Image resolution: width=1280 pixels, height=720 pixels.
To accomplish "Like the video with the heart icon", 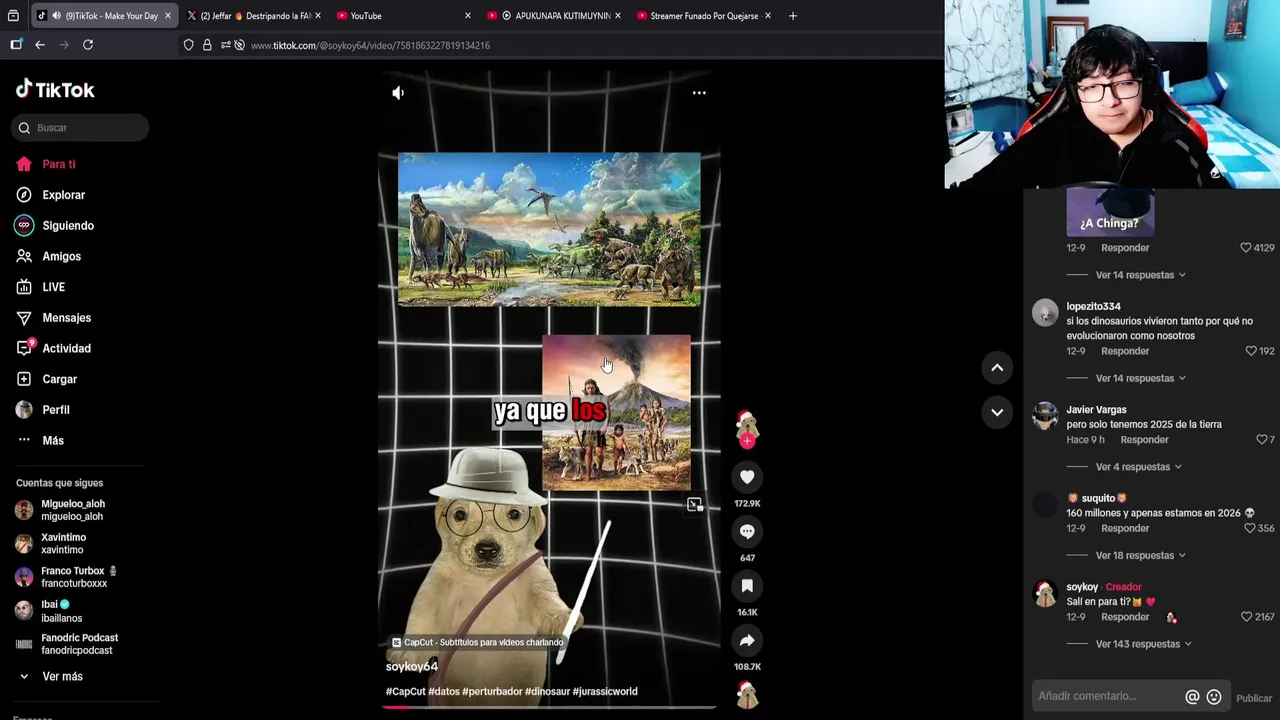I will (747, 477).
